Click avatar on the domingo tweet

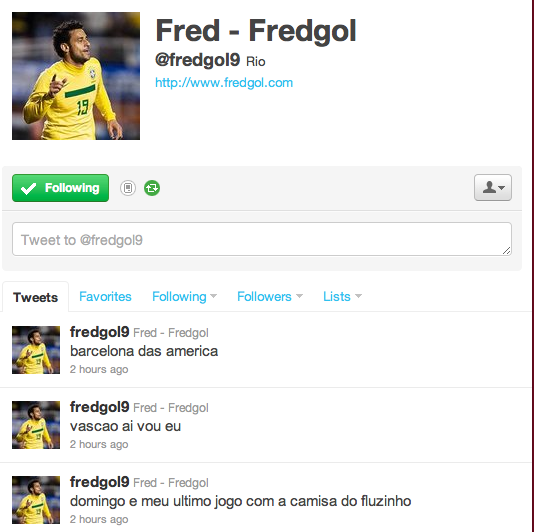click(x=36, y=500)
